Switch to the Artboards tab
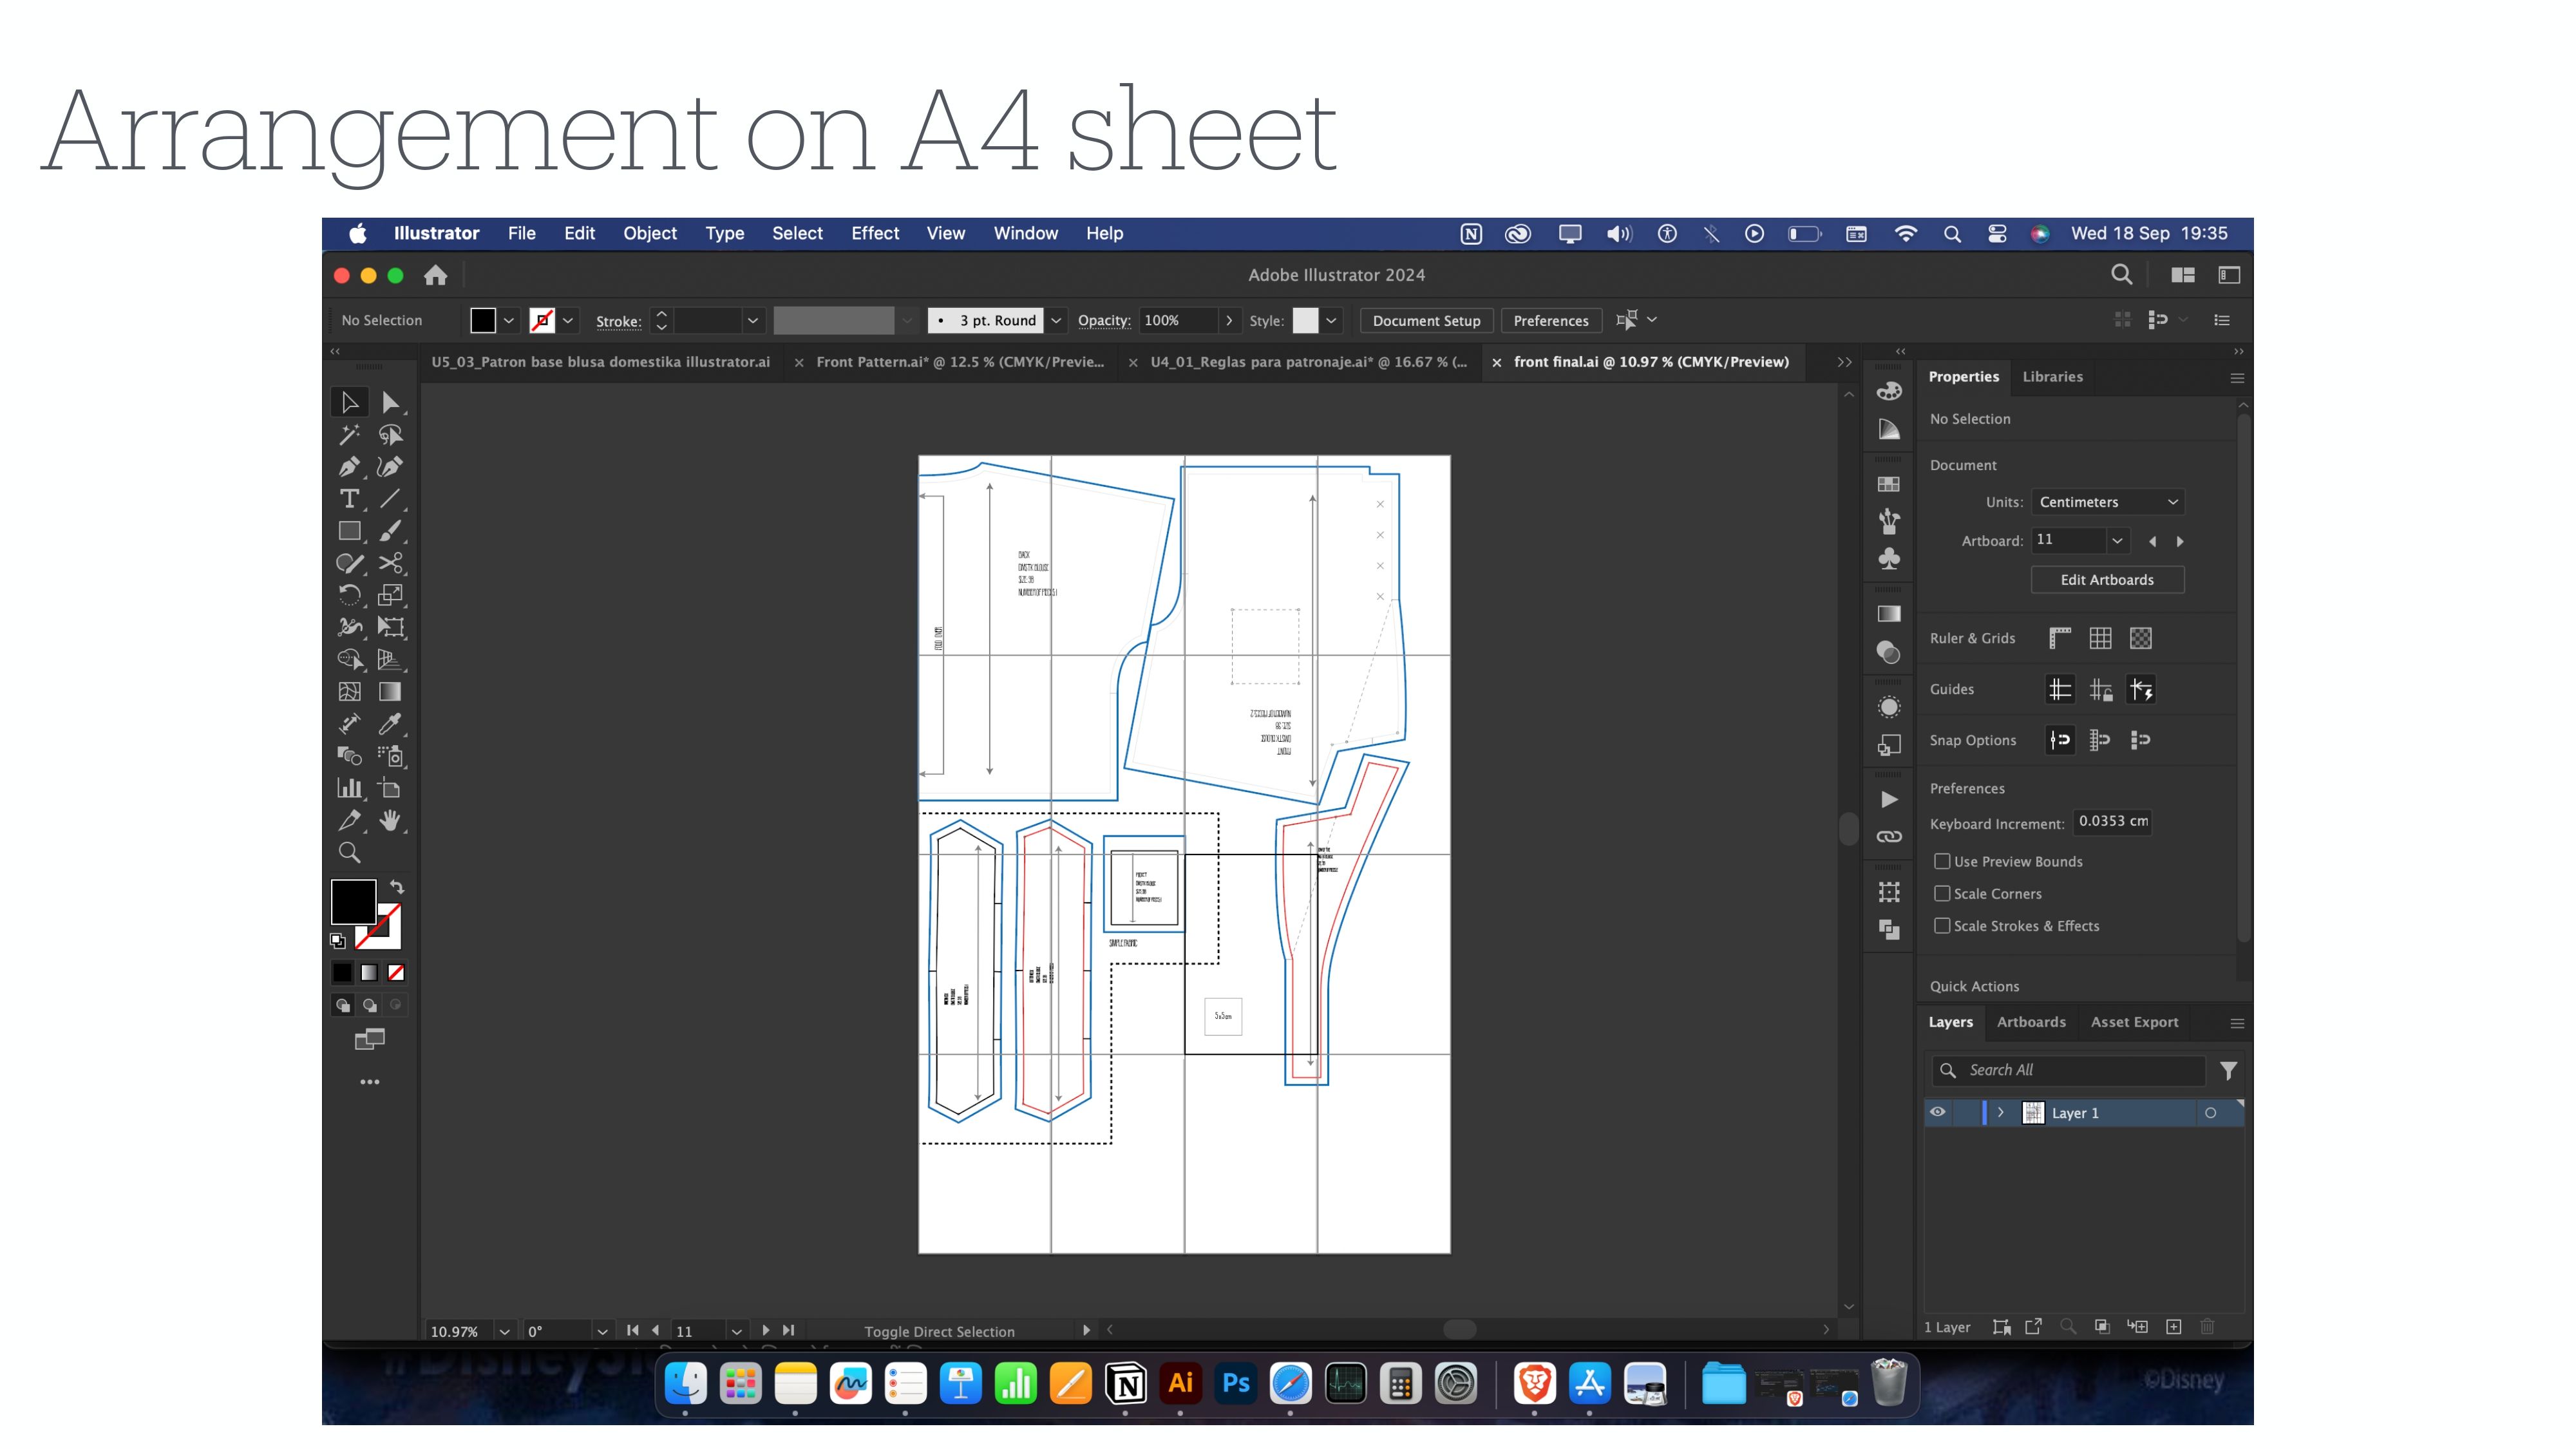The height and width of the screenshot is (1449, 2576). (x=2031, y=1021)
